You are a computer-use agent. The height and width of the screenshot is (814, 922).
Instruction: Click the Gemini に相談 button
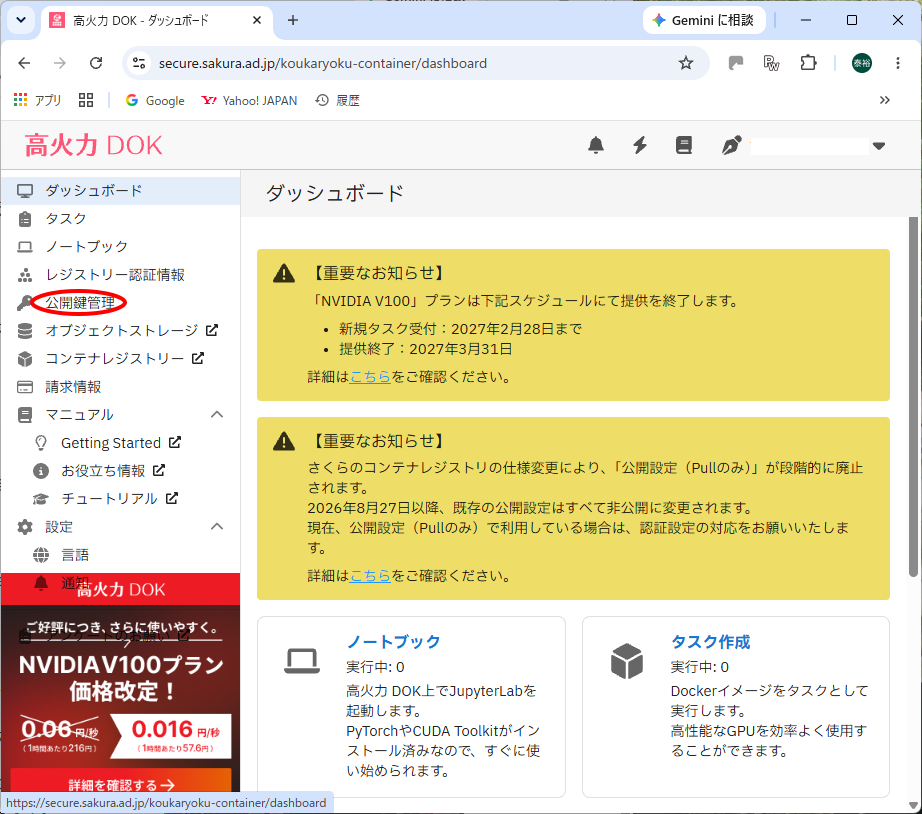pos(704,21)
